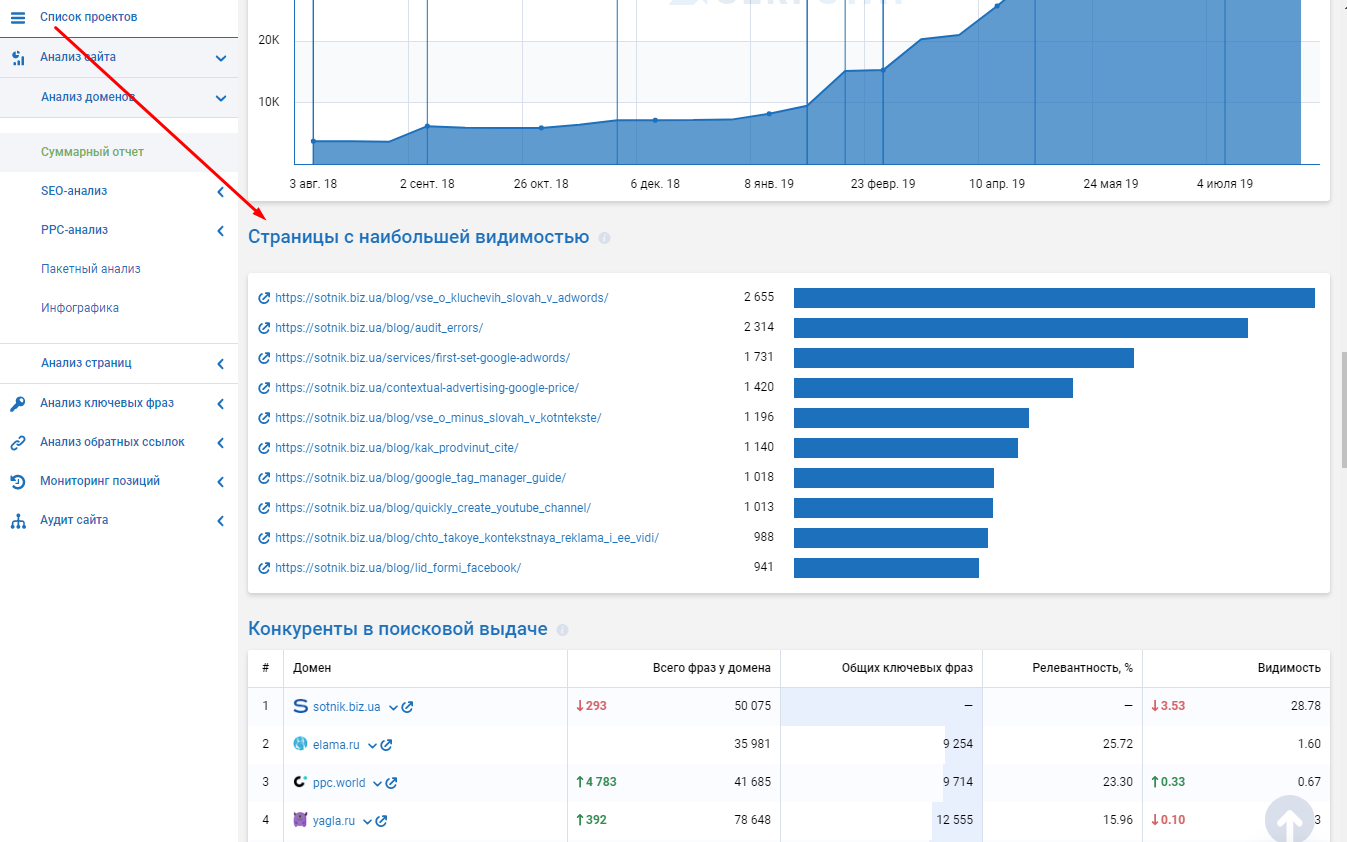Screen dimensions: 1347x842
Task: Click info icon beside Конкуренты в поисковой выдаче
Action: coord(562,630)
